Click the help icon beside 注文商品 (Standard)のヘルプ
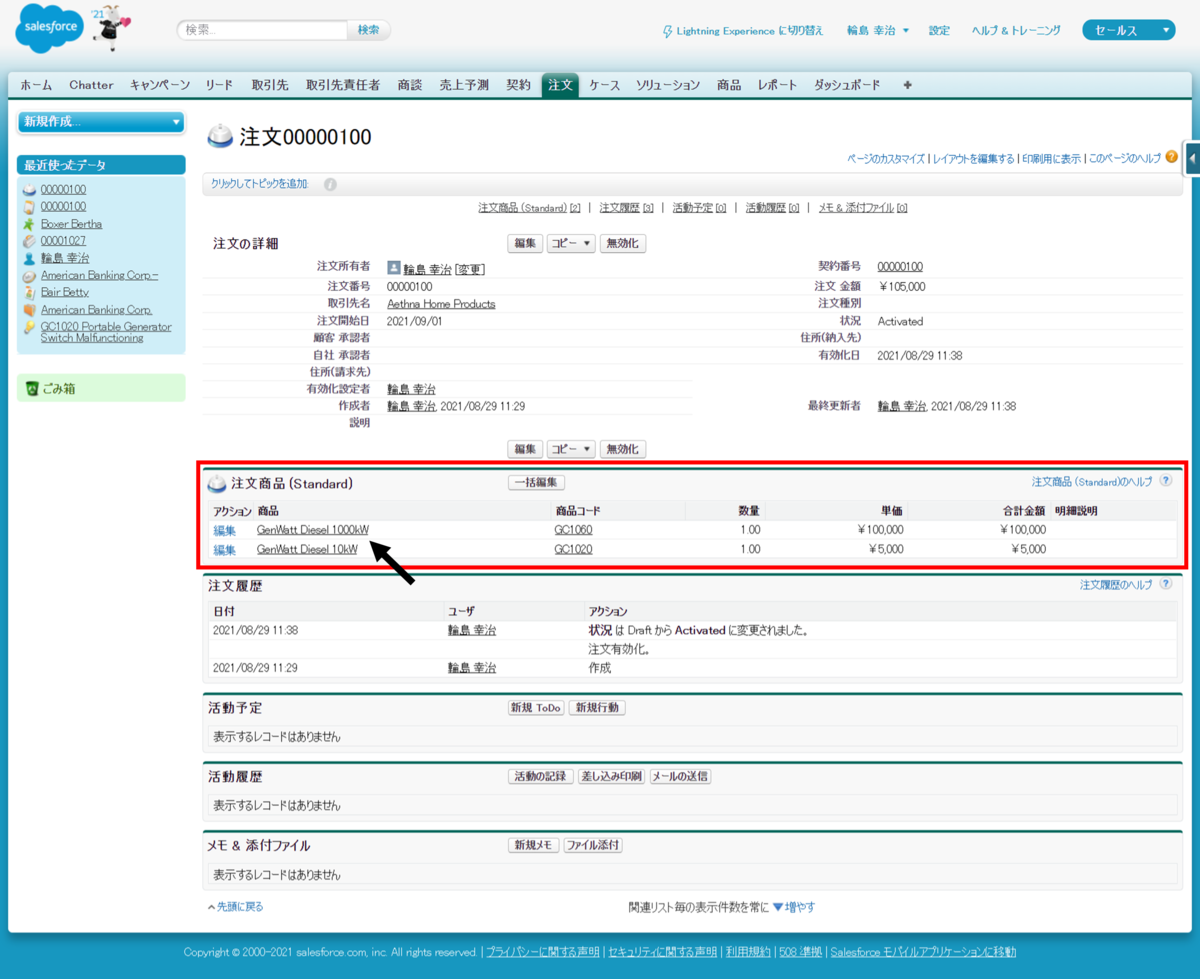1200x979 pixels. [1165, 481]
